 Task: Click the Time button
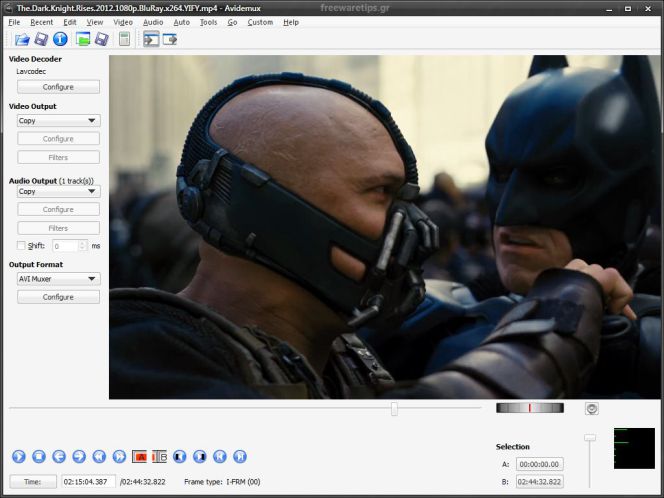(33, 482)
